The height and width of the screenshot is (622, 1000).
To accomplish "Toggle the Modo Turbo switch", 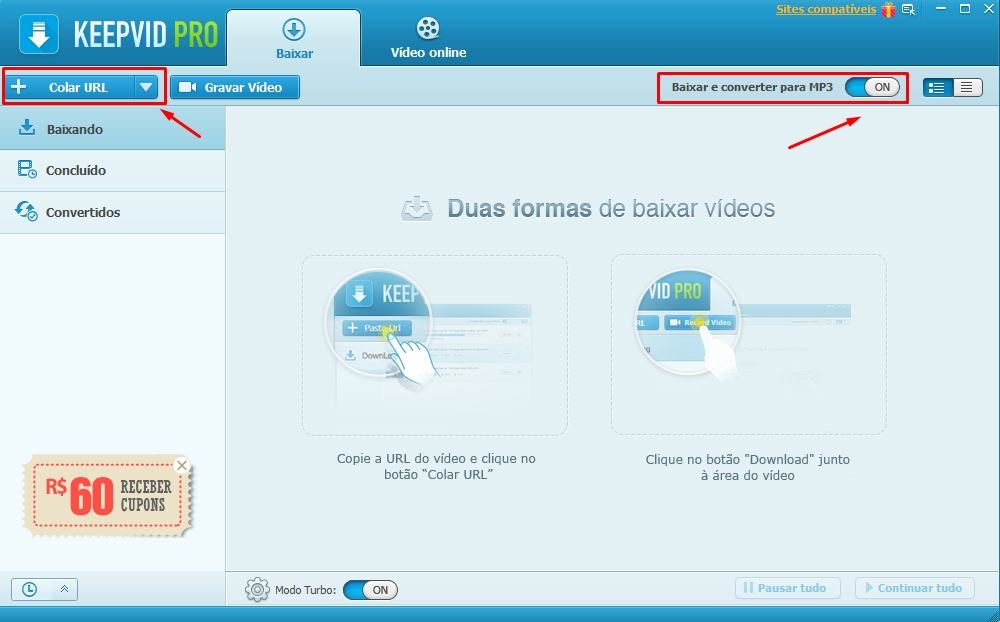I will coord(370,589).
